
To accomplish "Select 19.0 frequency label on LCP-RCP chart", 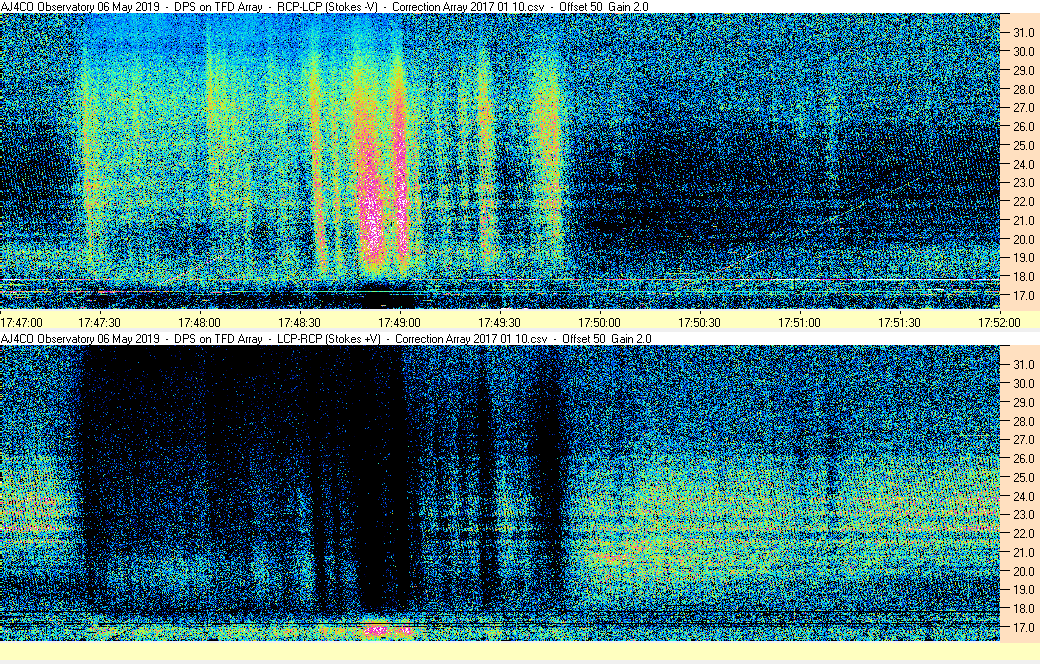I will coord(1023,589).
